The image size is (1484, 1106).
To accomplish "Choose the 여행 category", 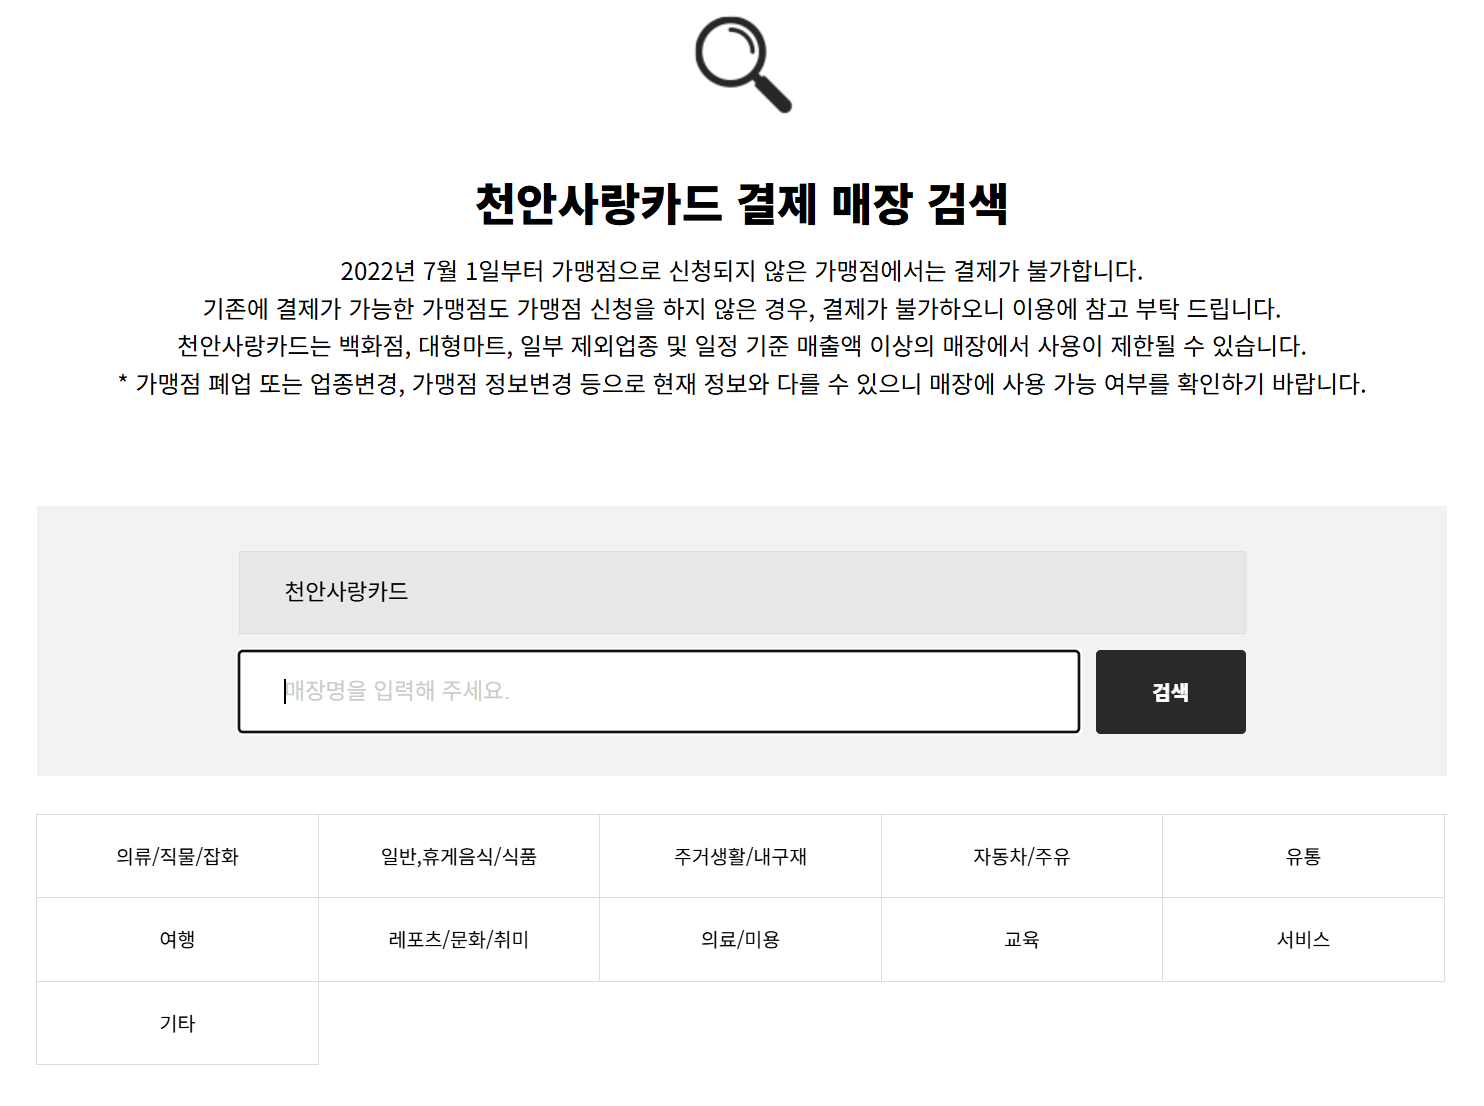I will tap(178, 940).
